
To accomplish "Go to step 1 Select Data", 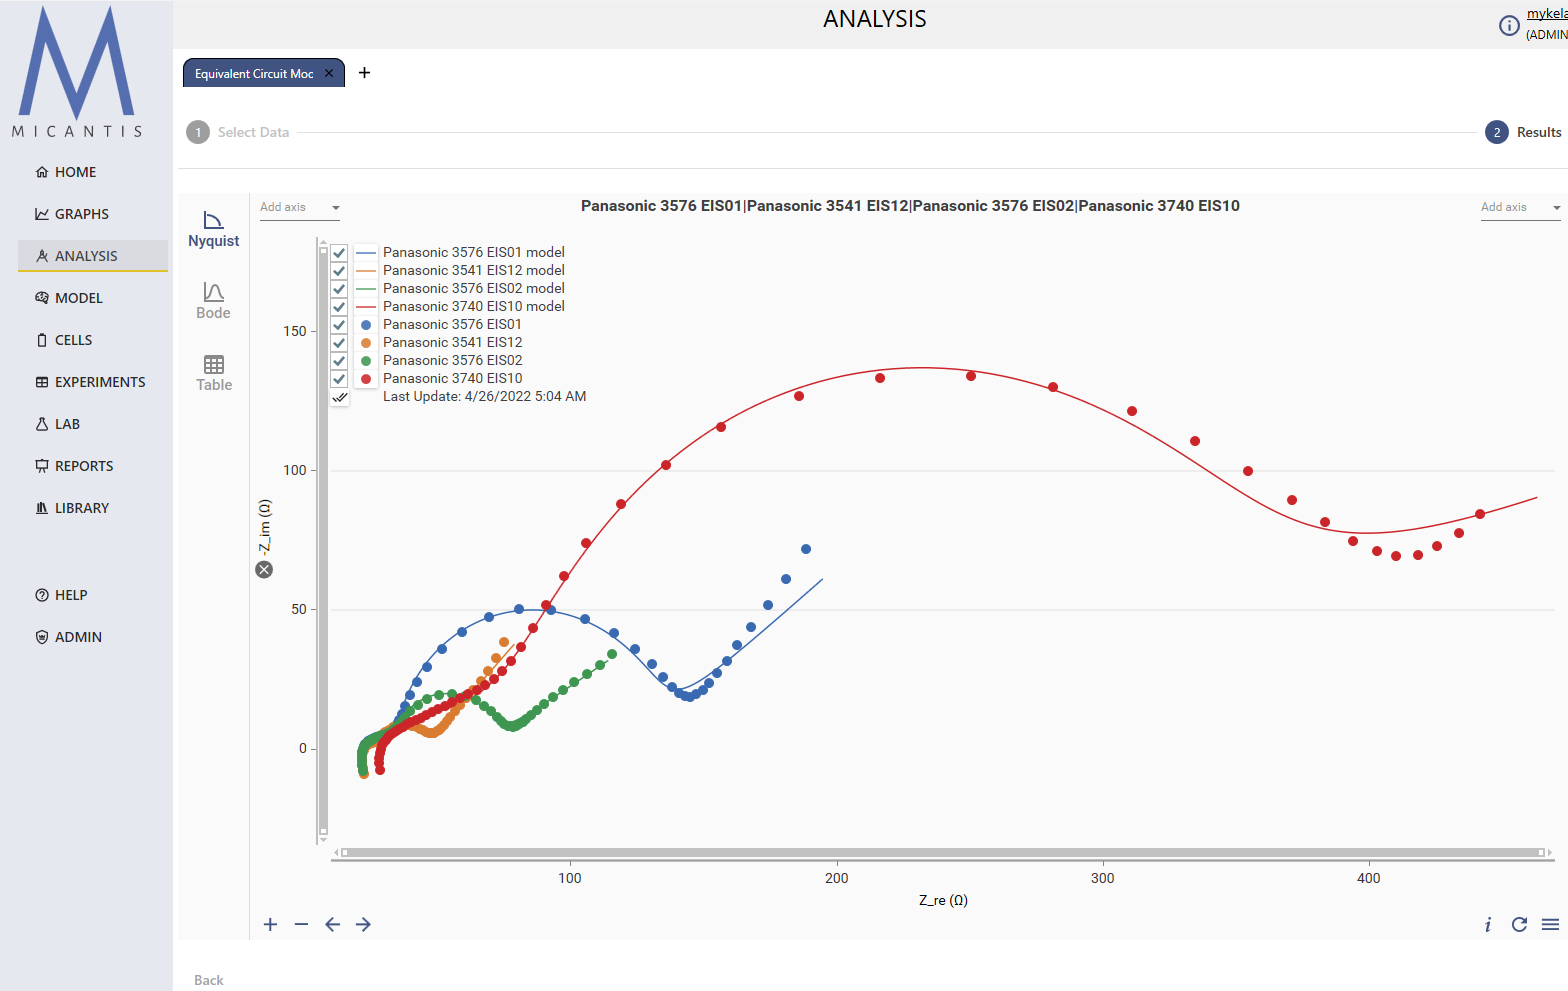I will [x=238, y=132].
